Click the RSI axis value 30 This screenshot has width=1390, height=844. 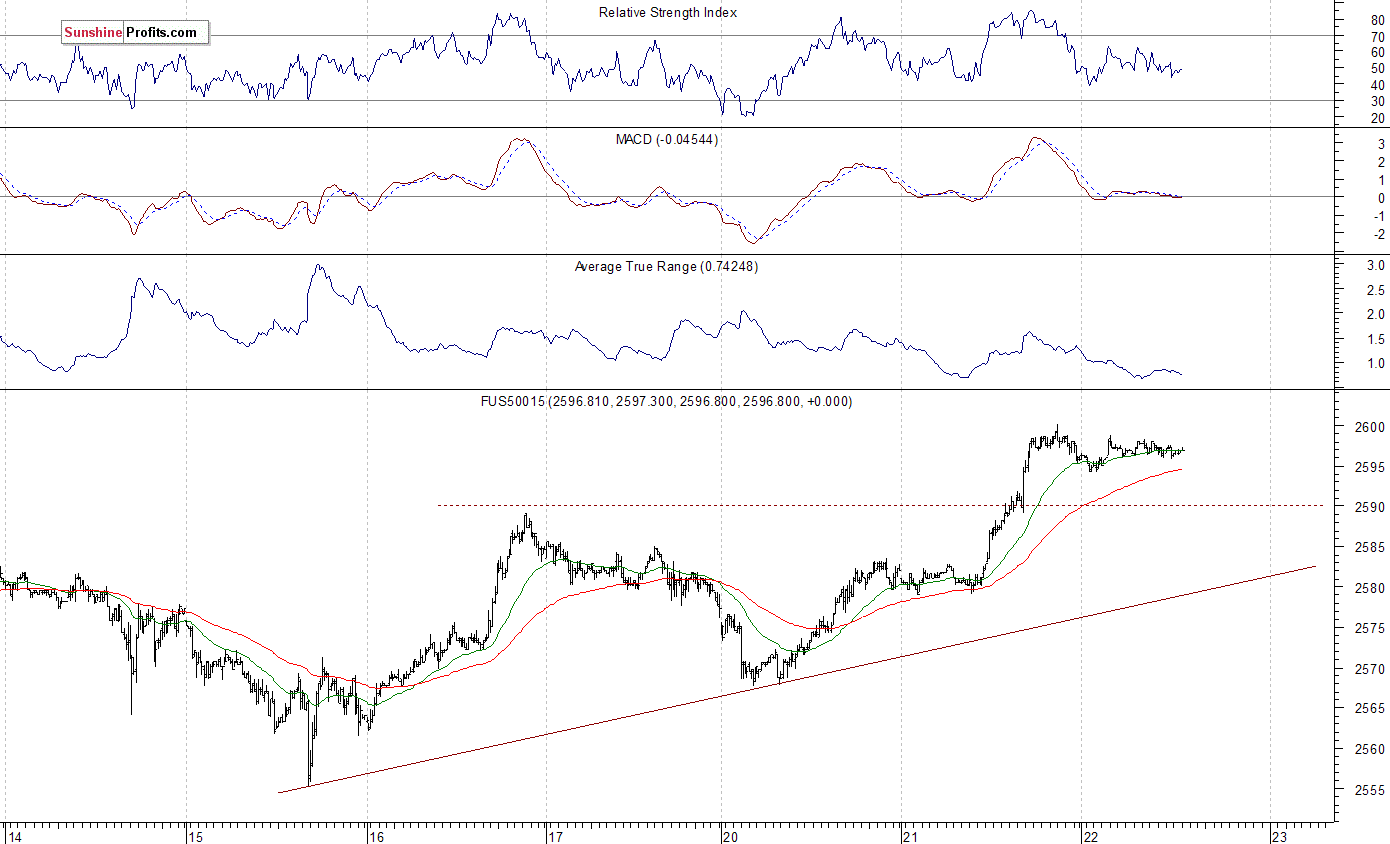point(1378,101)
